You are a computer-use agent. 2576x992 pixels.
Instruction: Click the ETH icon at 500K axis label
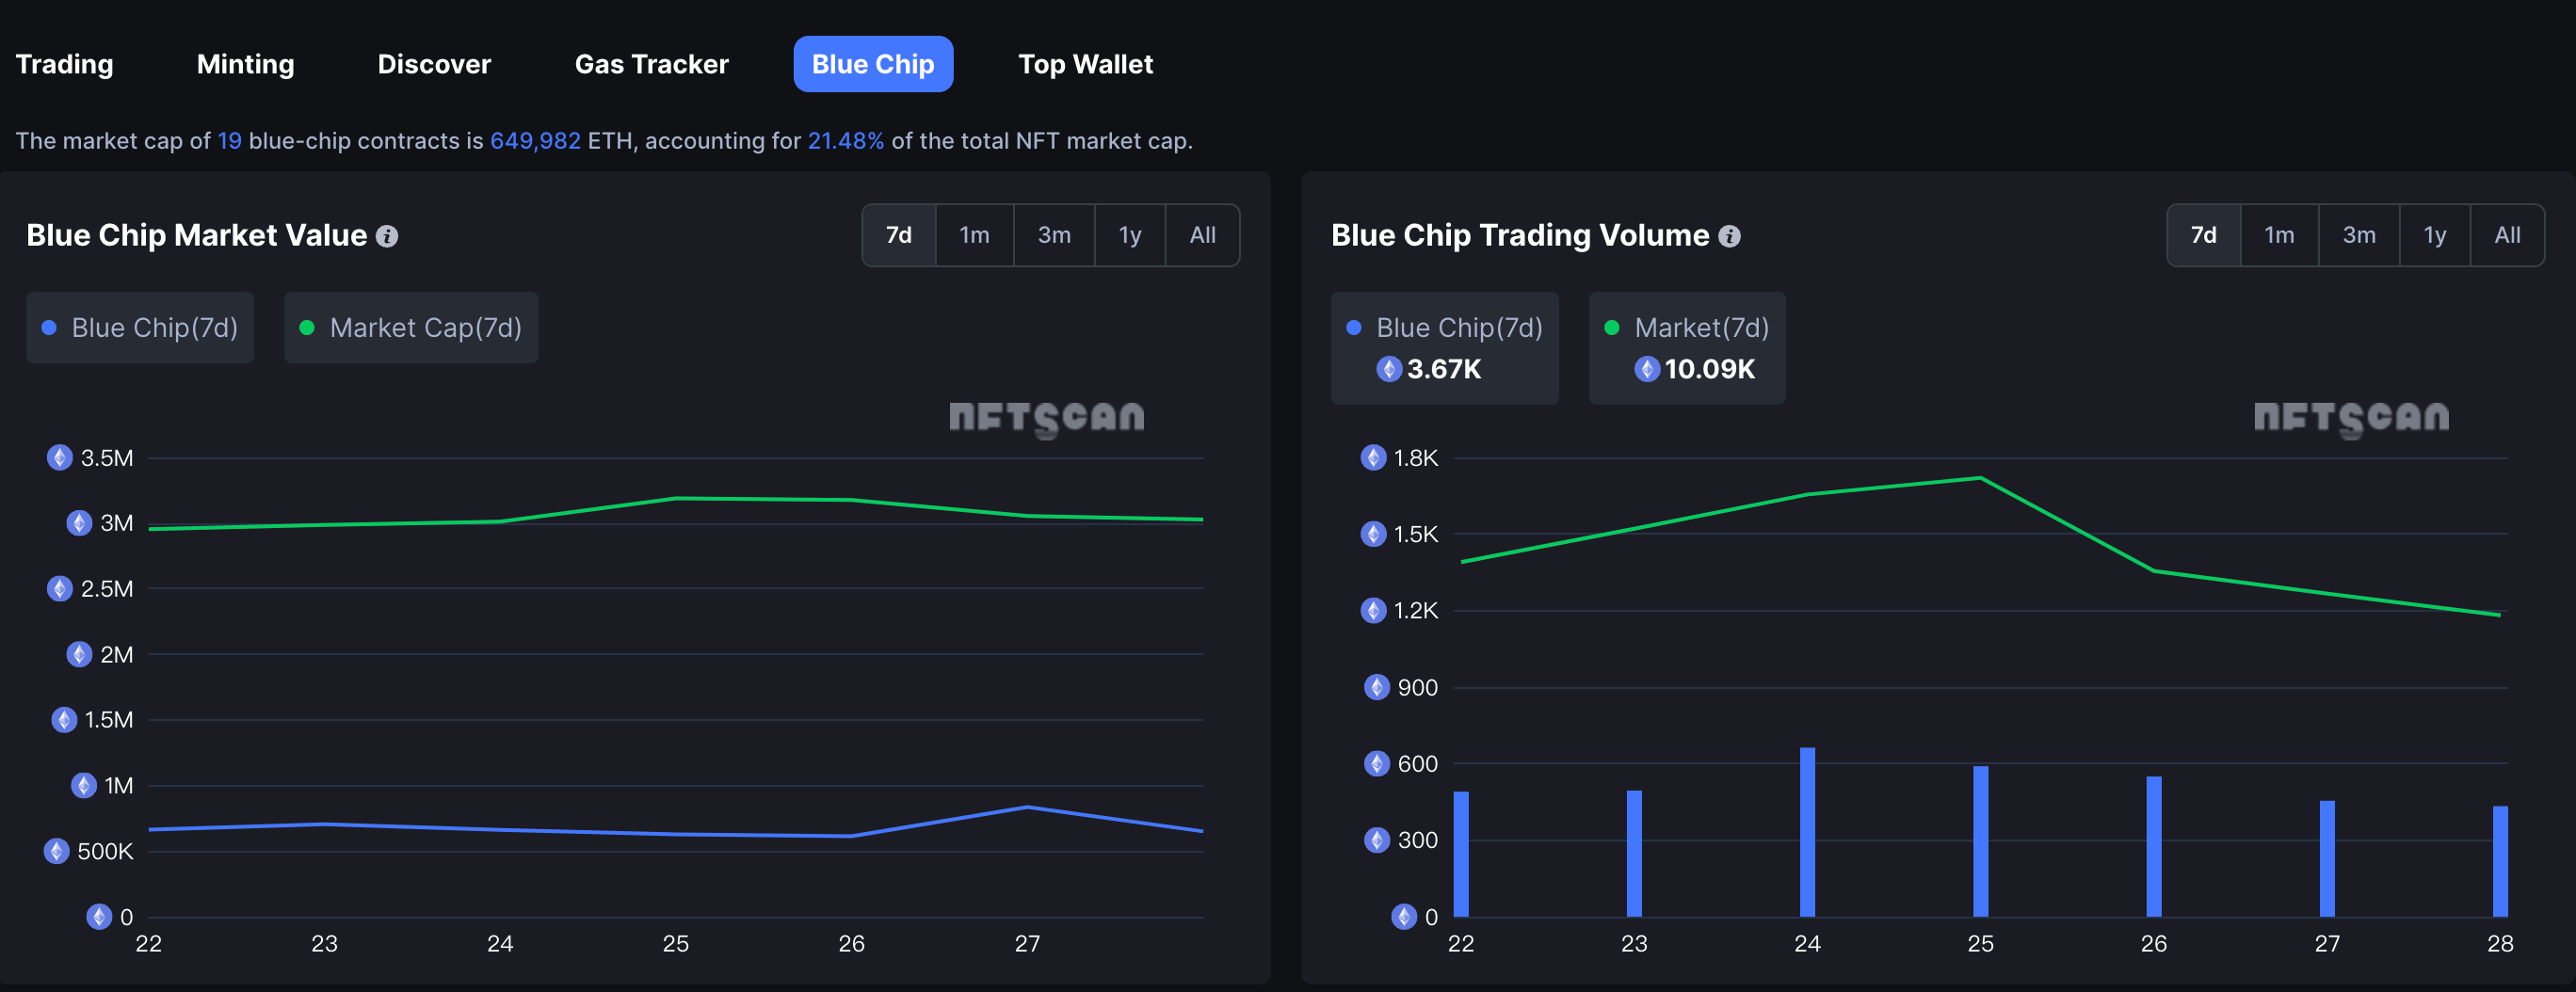[x=57, y=851]
